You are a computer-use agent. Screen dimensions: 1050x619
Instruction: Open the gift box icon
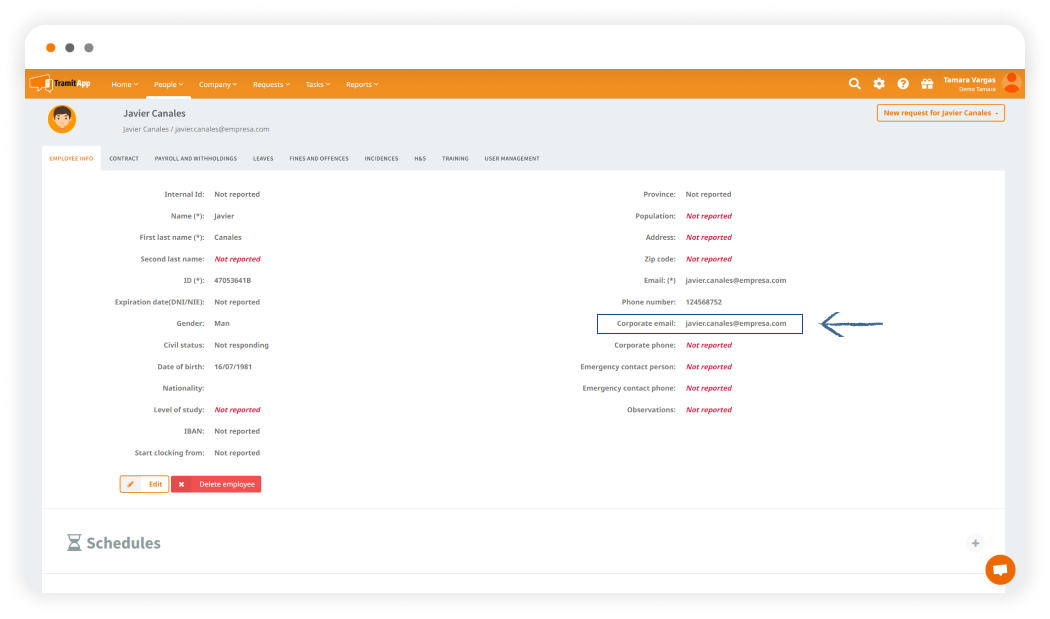[927, 84]
